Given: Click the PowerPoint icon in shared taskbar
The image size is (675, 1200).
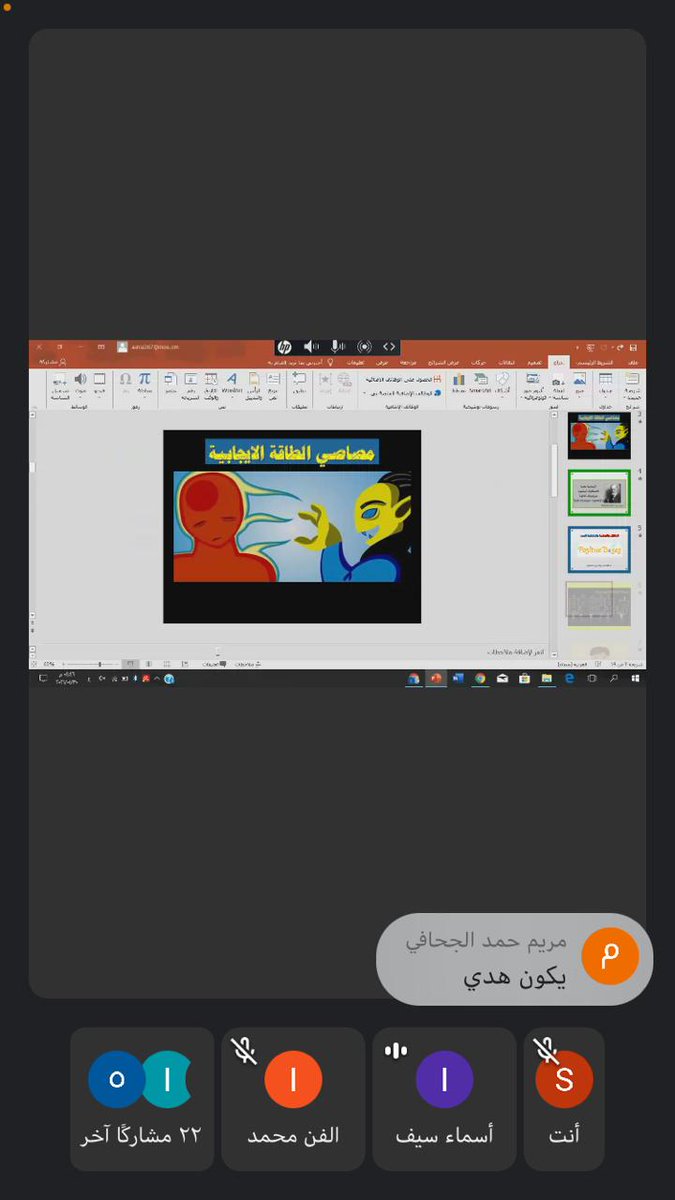Looking at the screenshot, I should (x=436, y=678).
